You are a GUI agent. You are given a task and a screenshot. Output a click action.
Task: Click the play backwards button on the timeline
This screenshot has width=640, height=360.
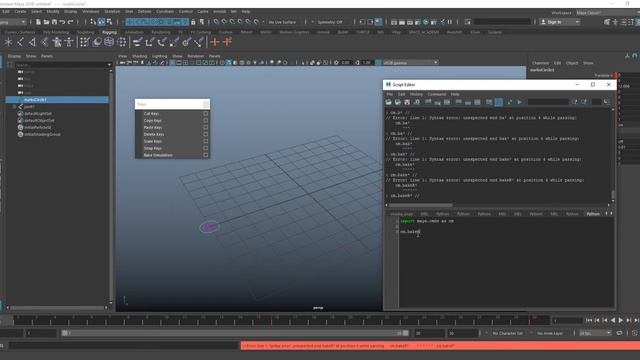coord(613,320)
